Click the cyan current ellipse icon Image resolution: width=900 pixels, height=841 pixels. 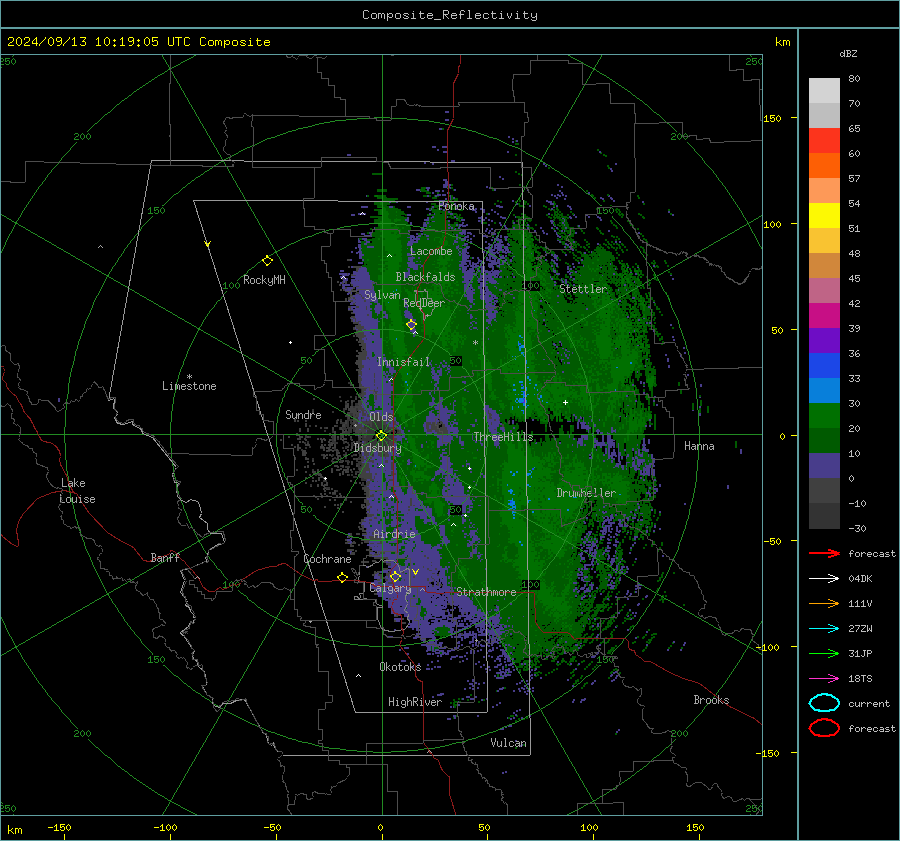pyautogui.click(x=824, y=703)
